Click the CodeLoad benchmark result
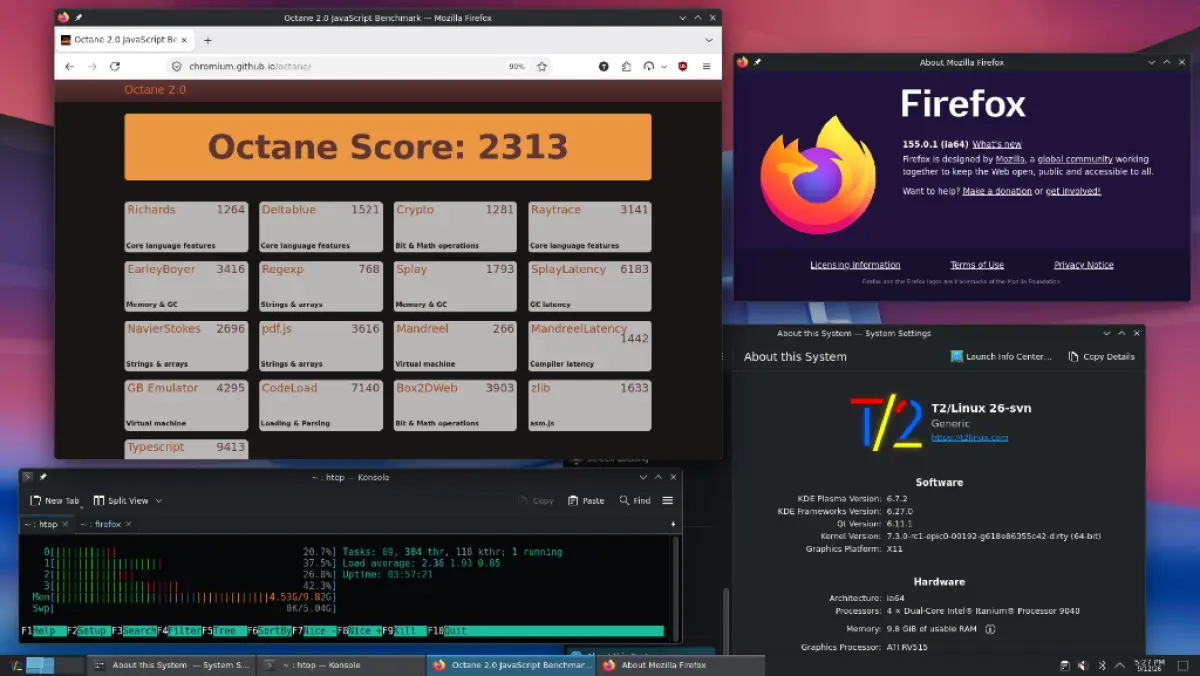The height and width of the screenshot is (676, 1200). 321,405
